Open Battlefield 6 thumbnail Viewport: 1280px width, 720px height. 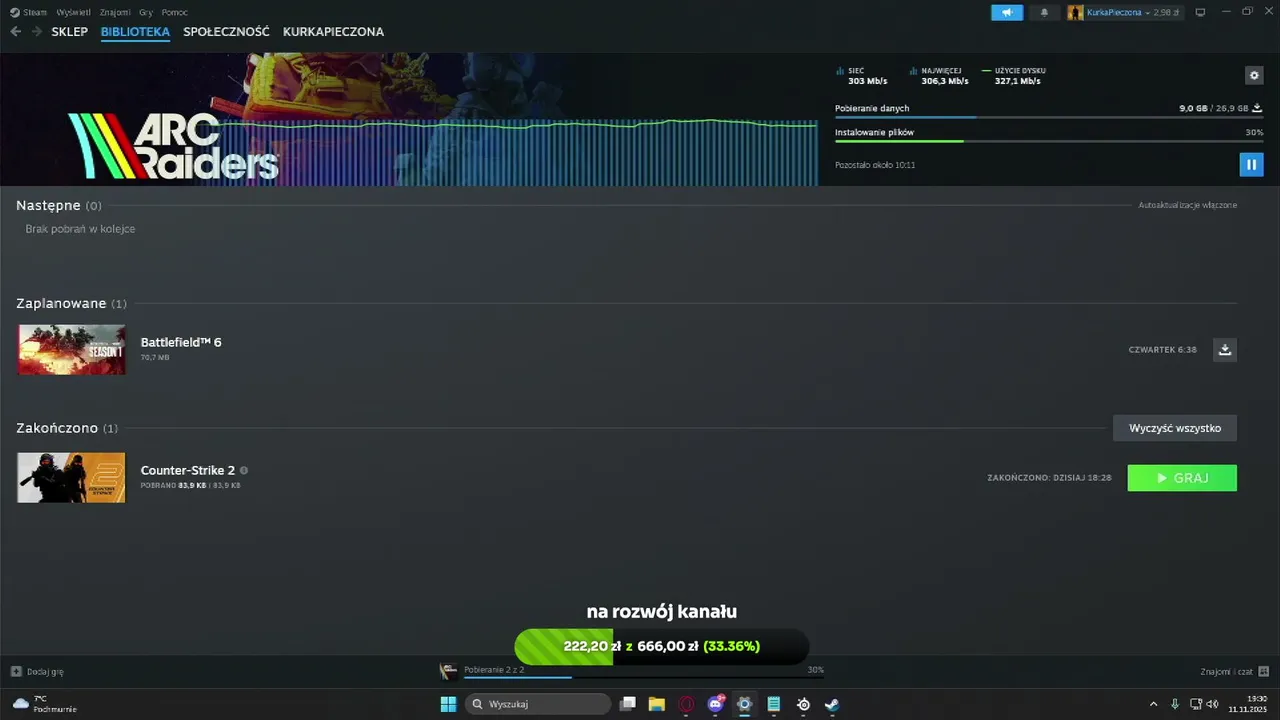point(72,350)
